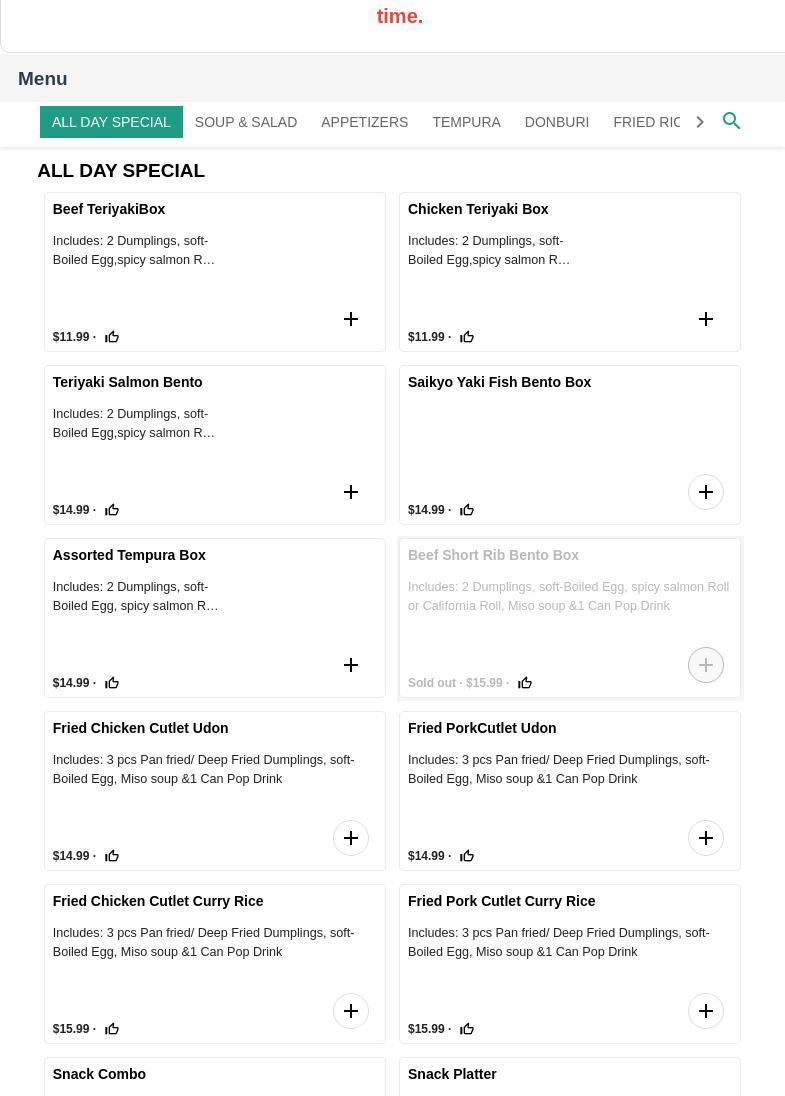Switch to the SOUP & SALAD tab
This screenshot has height=1096, width=785.
coord(246,122)
